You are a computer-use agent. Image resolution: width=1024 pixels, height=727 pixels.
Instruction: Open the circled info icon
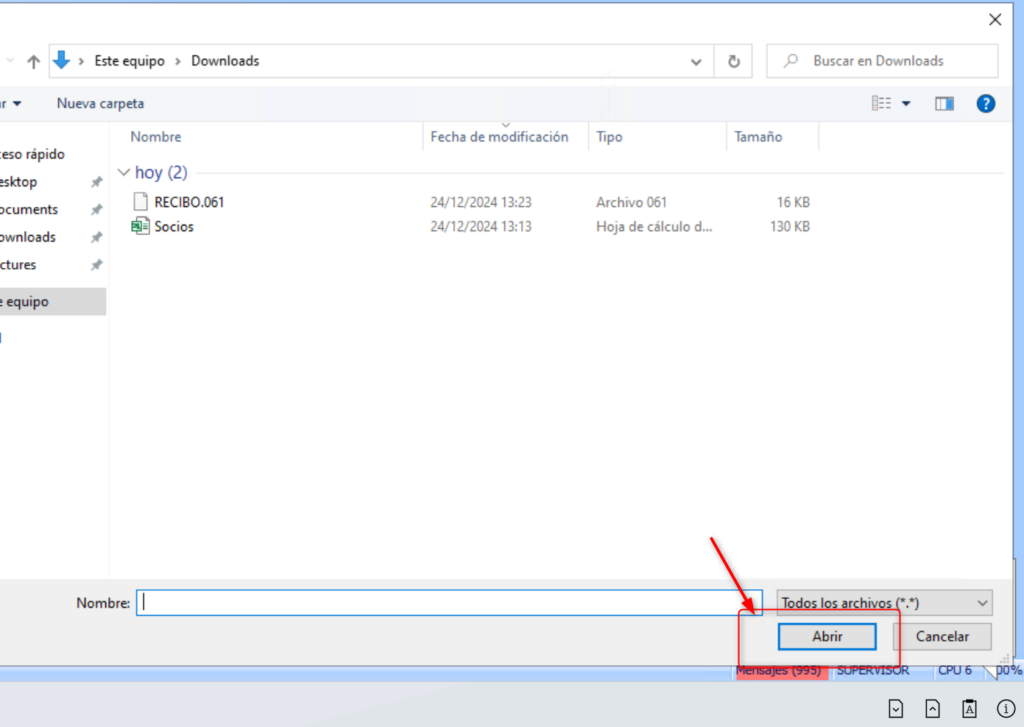pyautogui.click(x=1006, y=708)
